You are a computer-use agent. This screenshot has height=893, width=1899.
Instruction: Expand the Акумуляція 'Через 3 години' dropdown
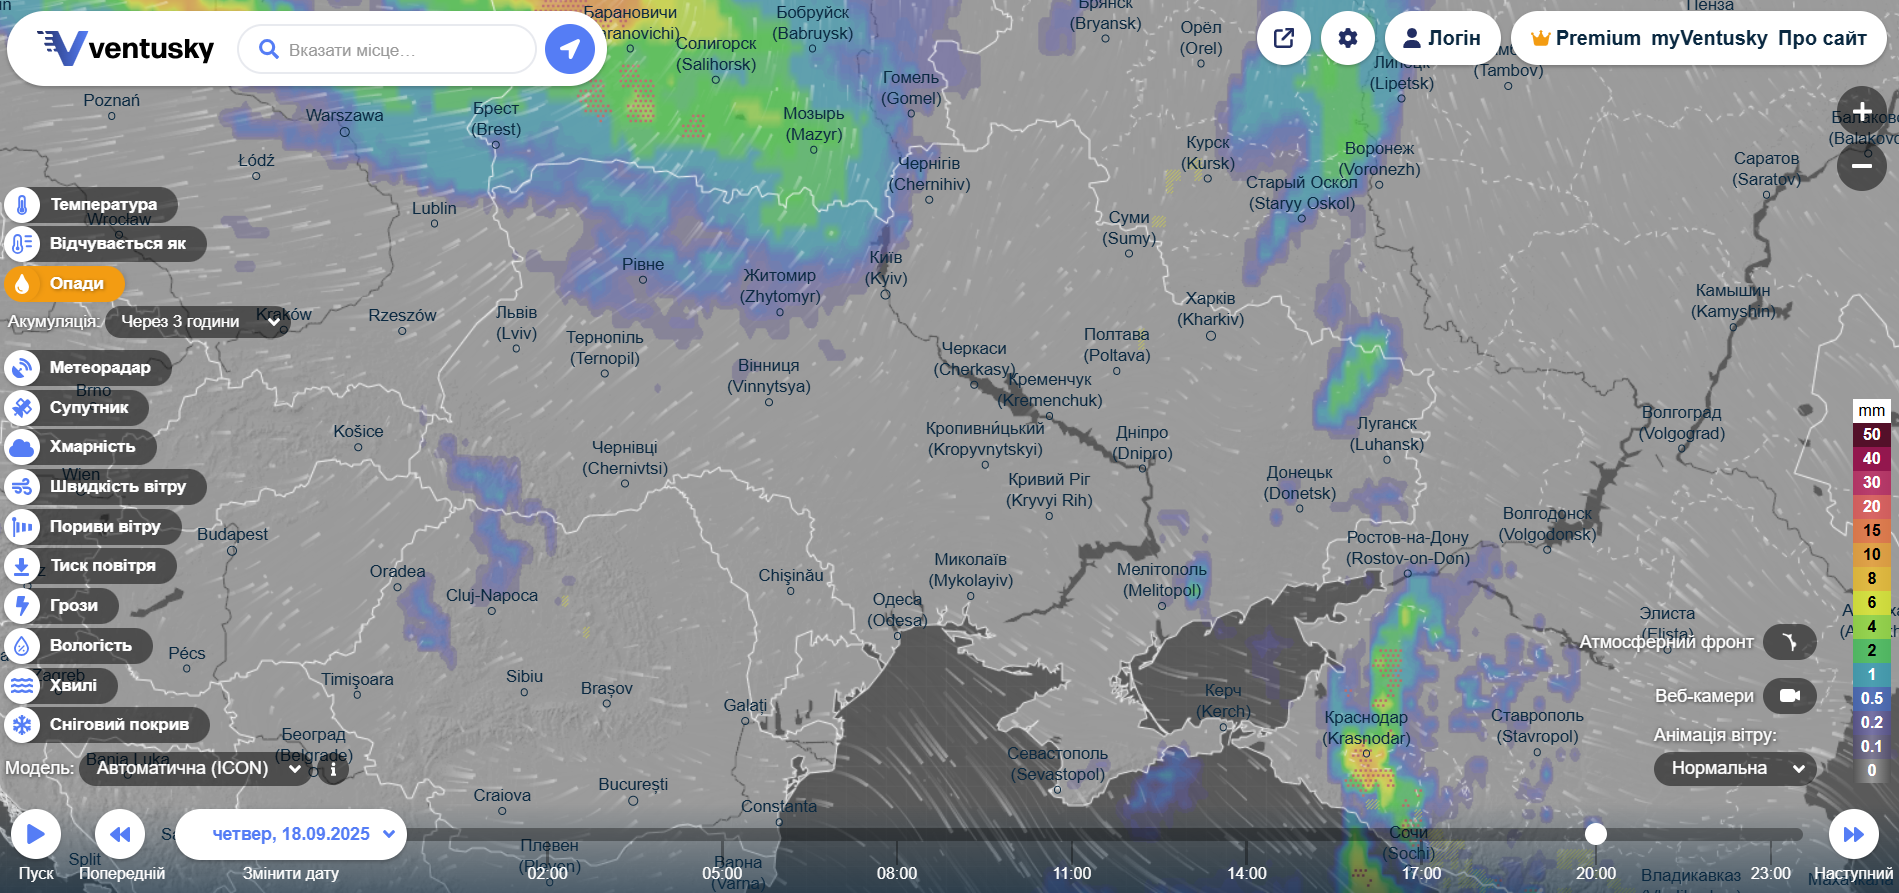(x=197, y=322)
